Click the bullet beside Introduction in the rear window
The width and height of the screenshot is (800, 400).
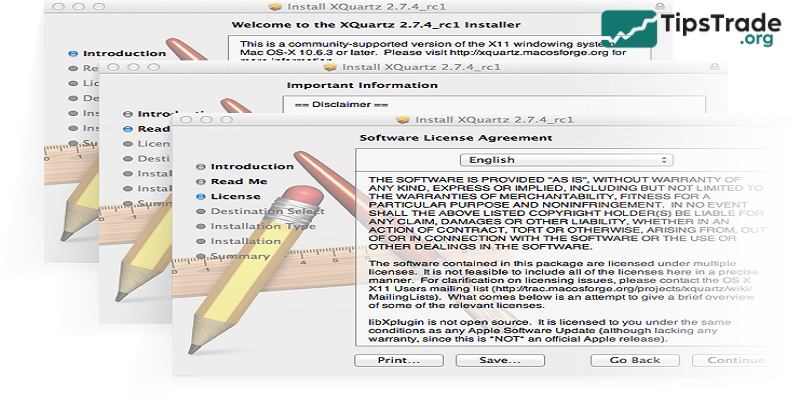click(73, 53)
